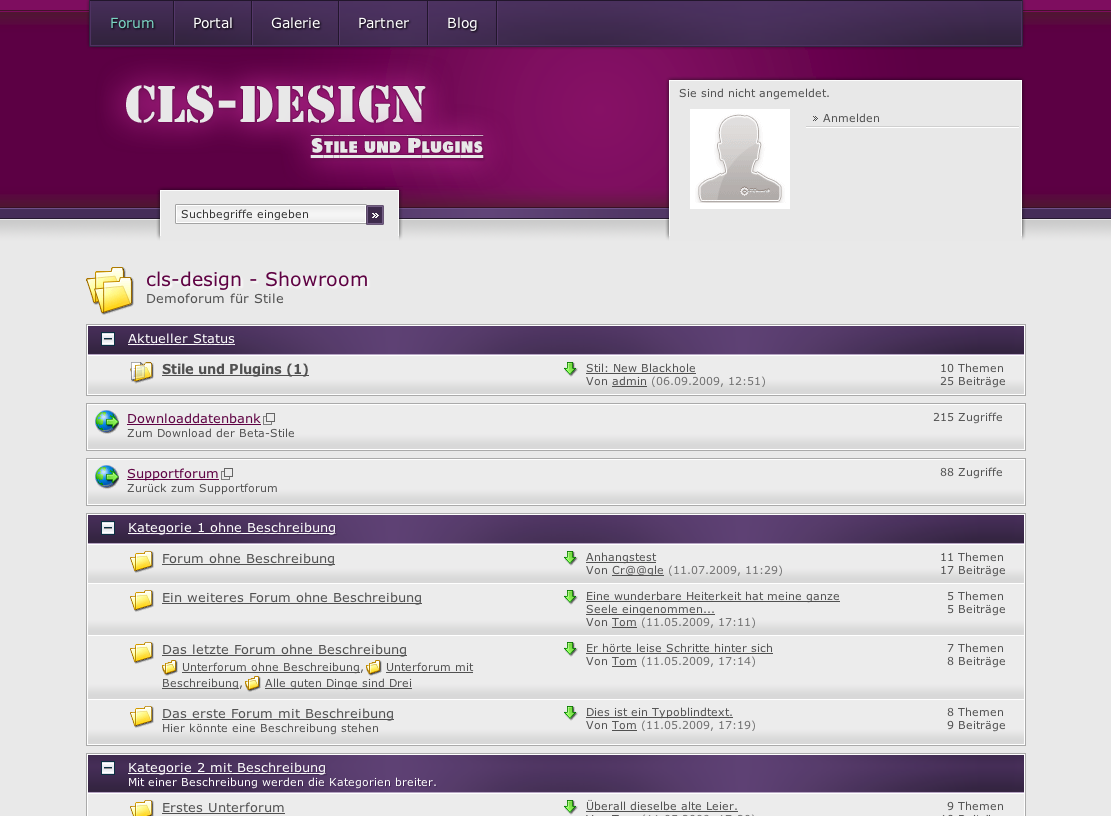Switch to the Galerie tab
Image resolution: width=1111 pixels, height=816 pixels.
pos(295,23)
